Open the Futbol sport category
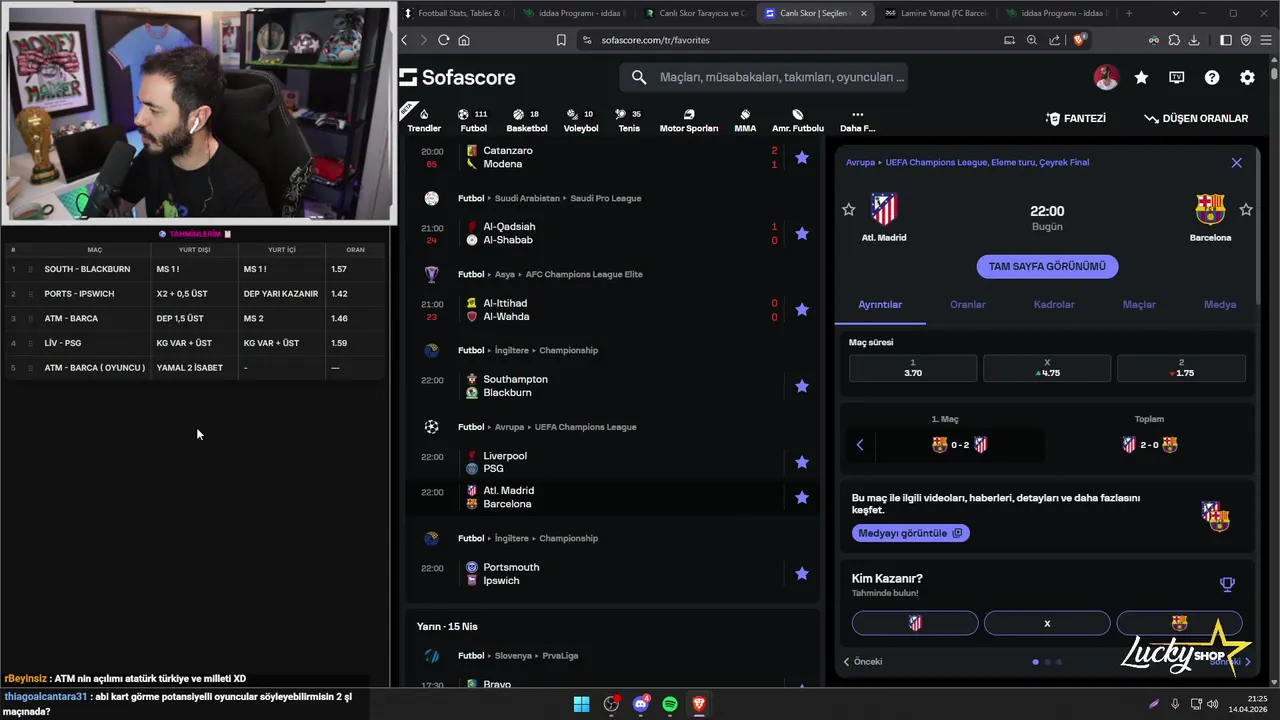This screenshot has width=1280, height=720. coord(473,120)
